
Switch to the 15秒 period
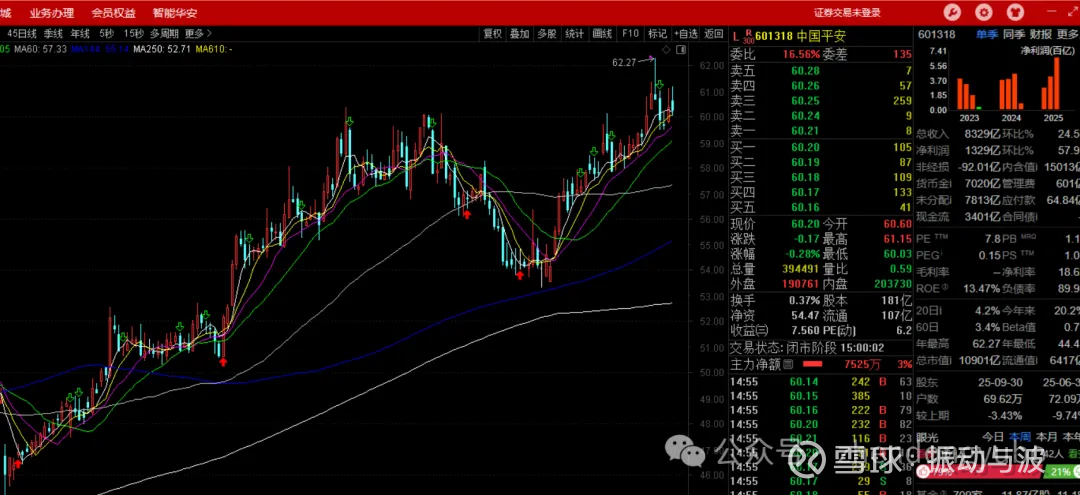(x=134, y=33)
